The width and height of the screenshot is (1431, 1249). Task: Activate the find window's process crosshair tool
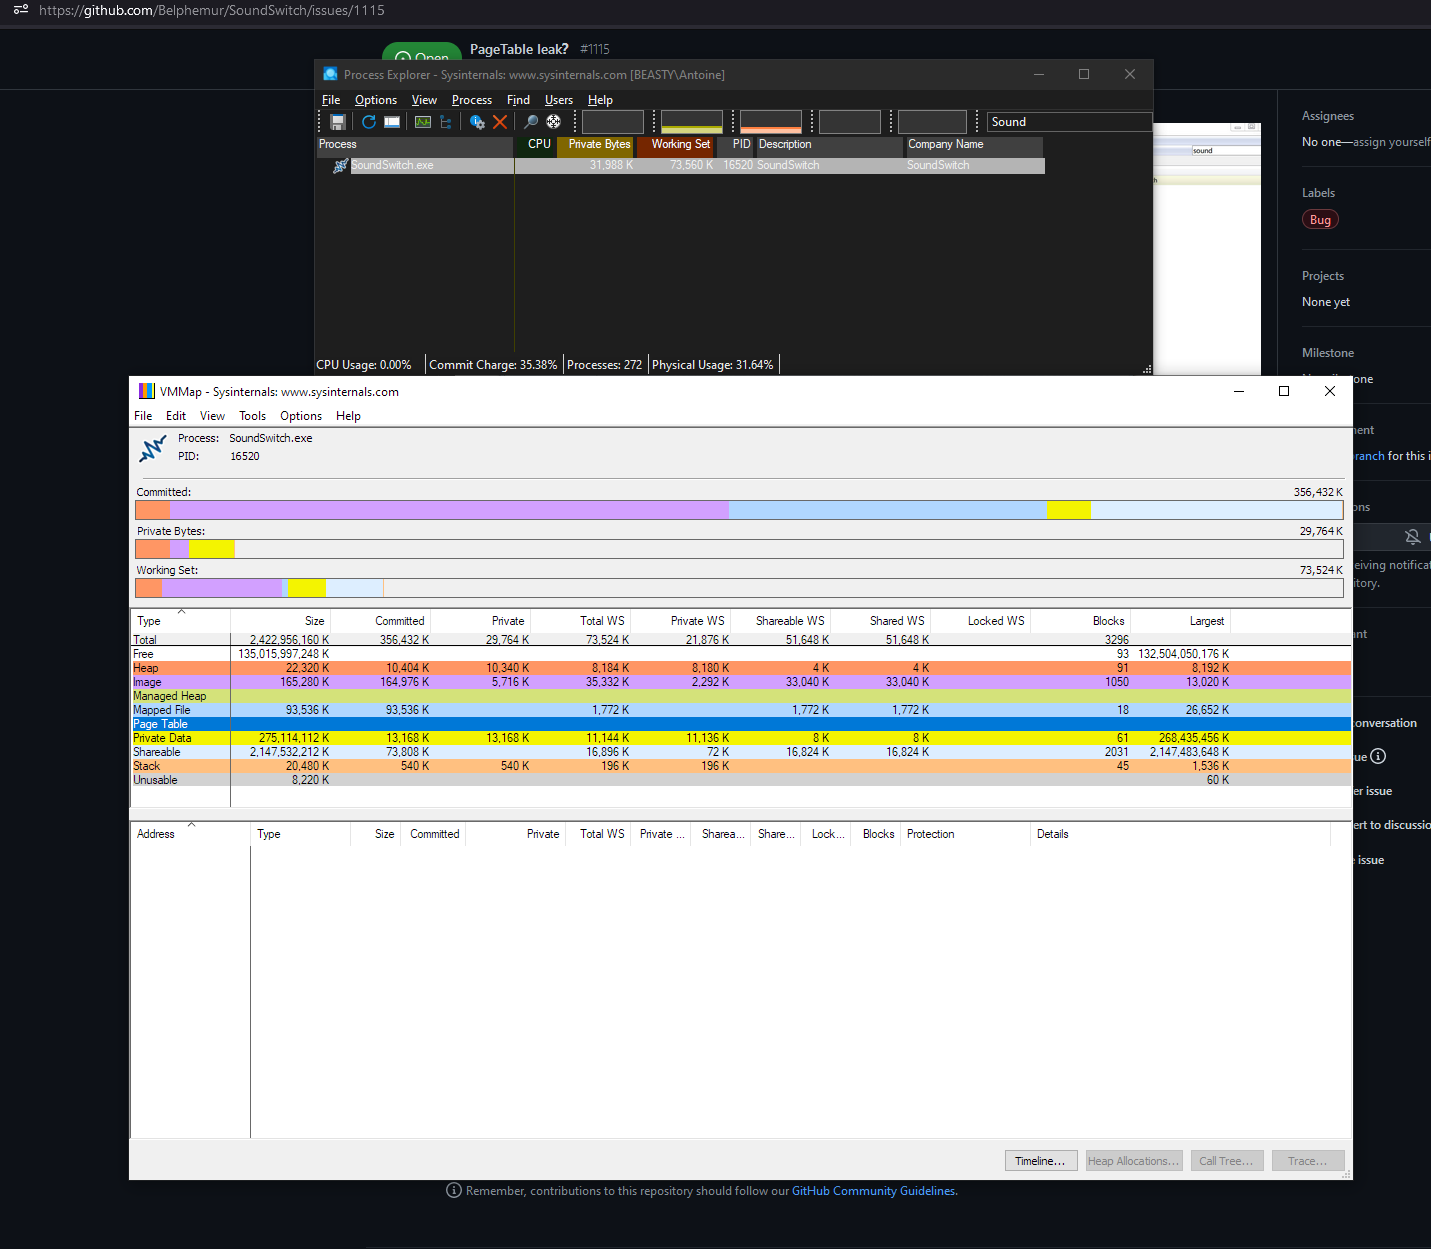click(553, 122)
